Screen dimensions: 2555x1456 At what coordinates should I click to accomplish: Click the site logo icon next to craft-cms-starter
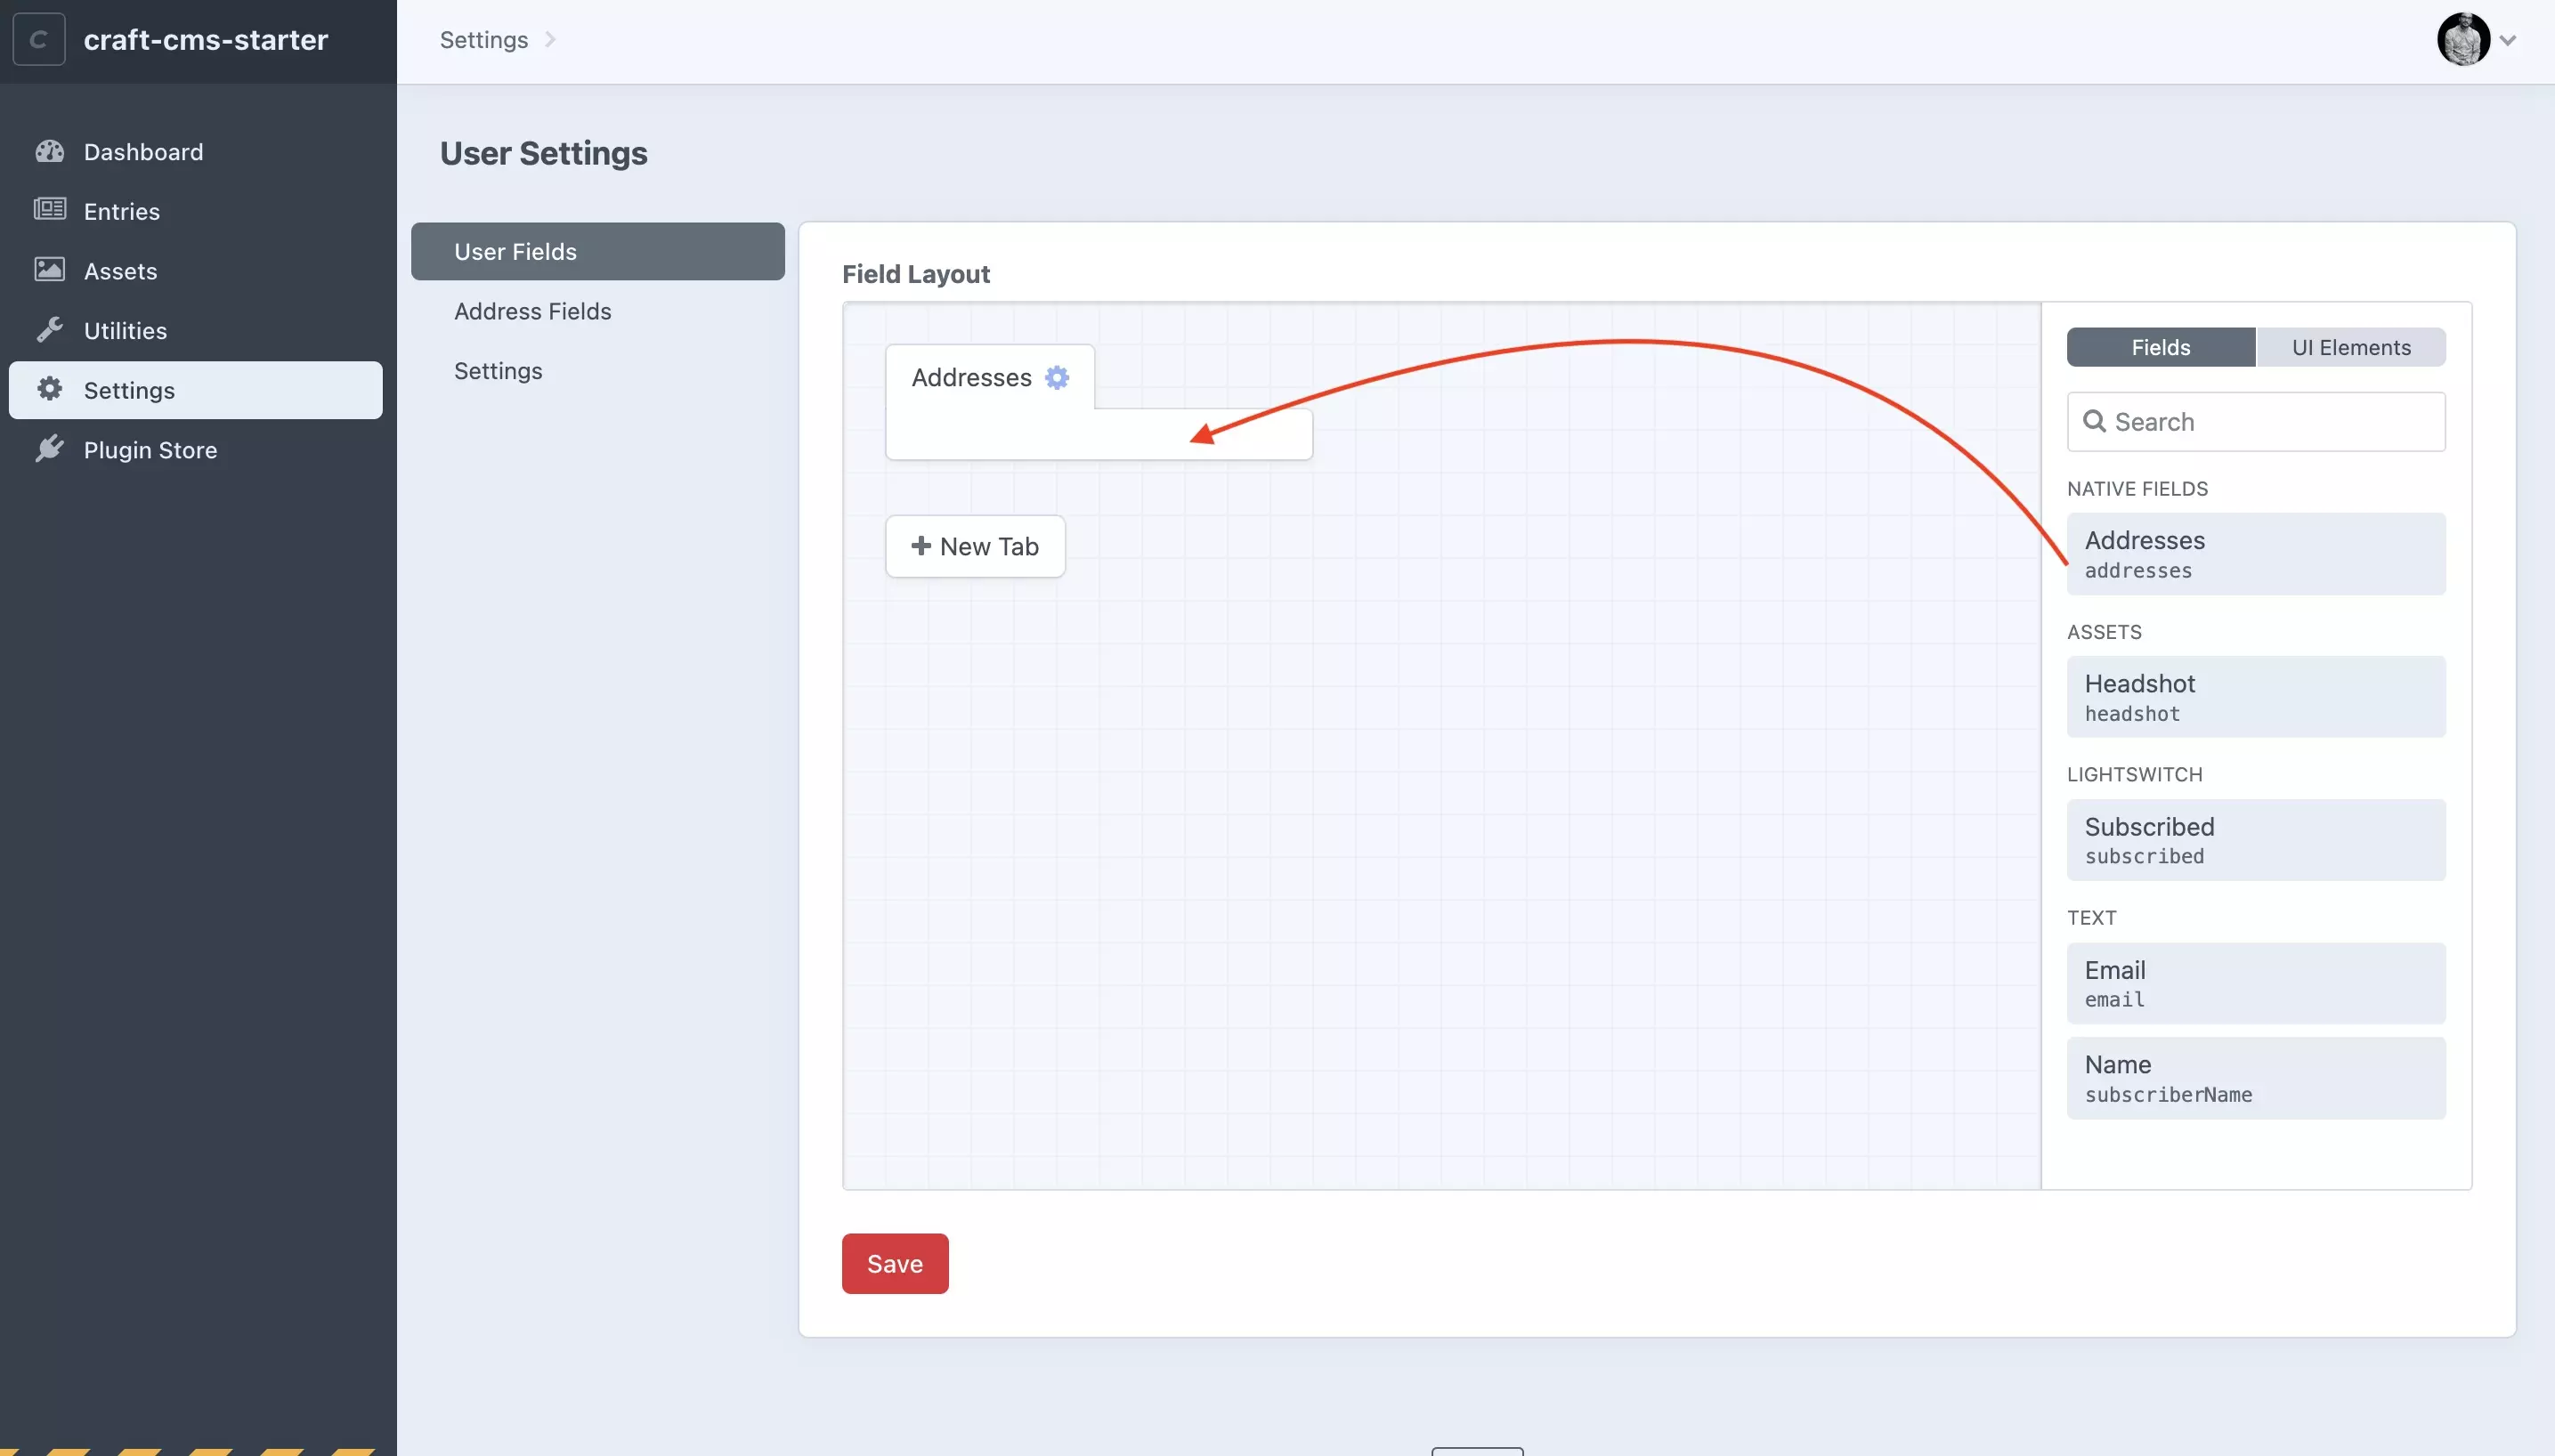39,39
